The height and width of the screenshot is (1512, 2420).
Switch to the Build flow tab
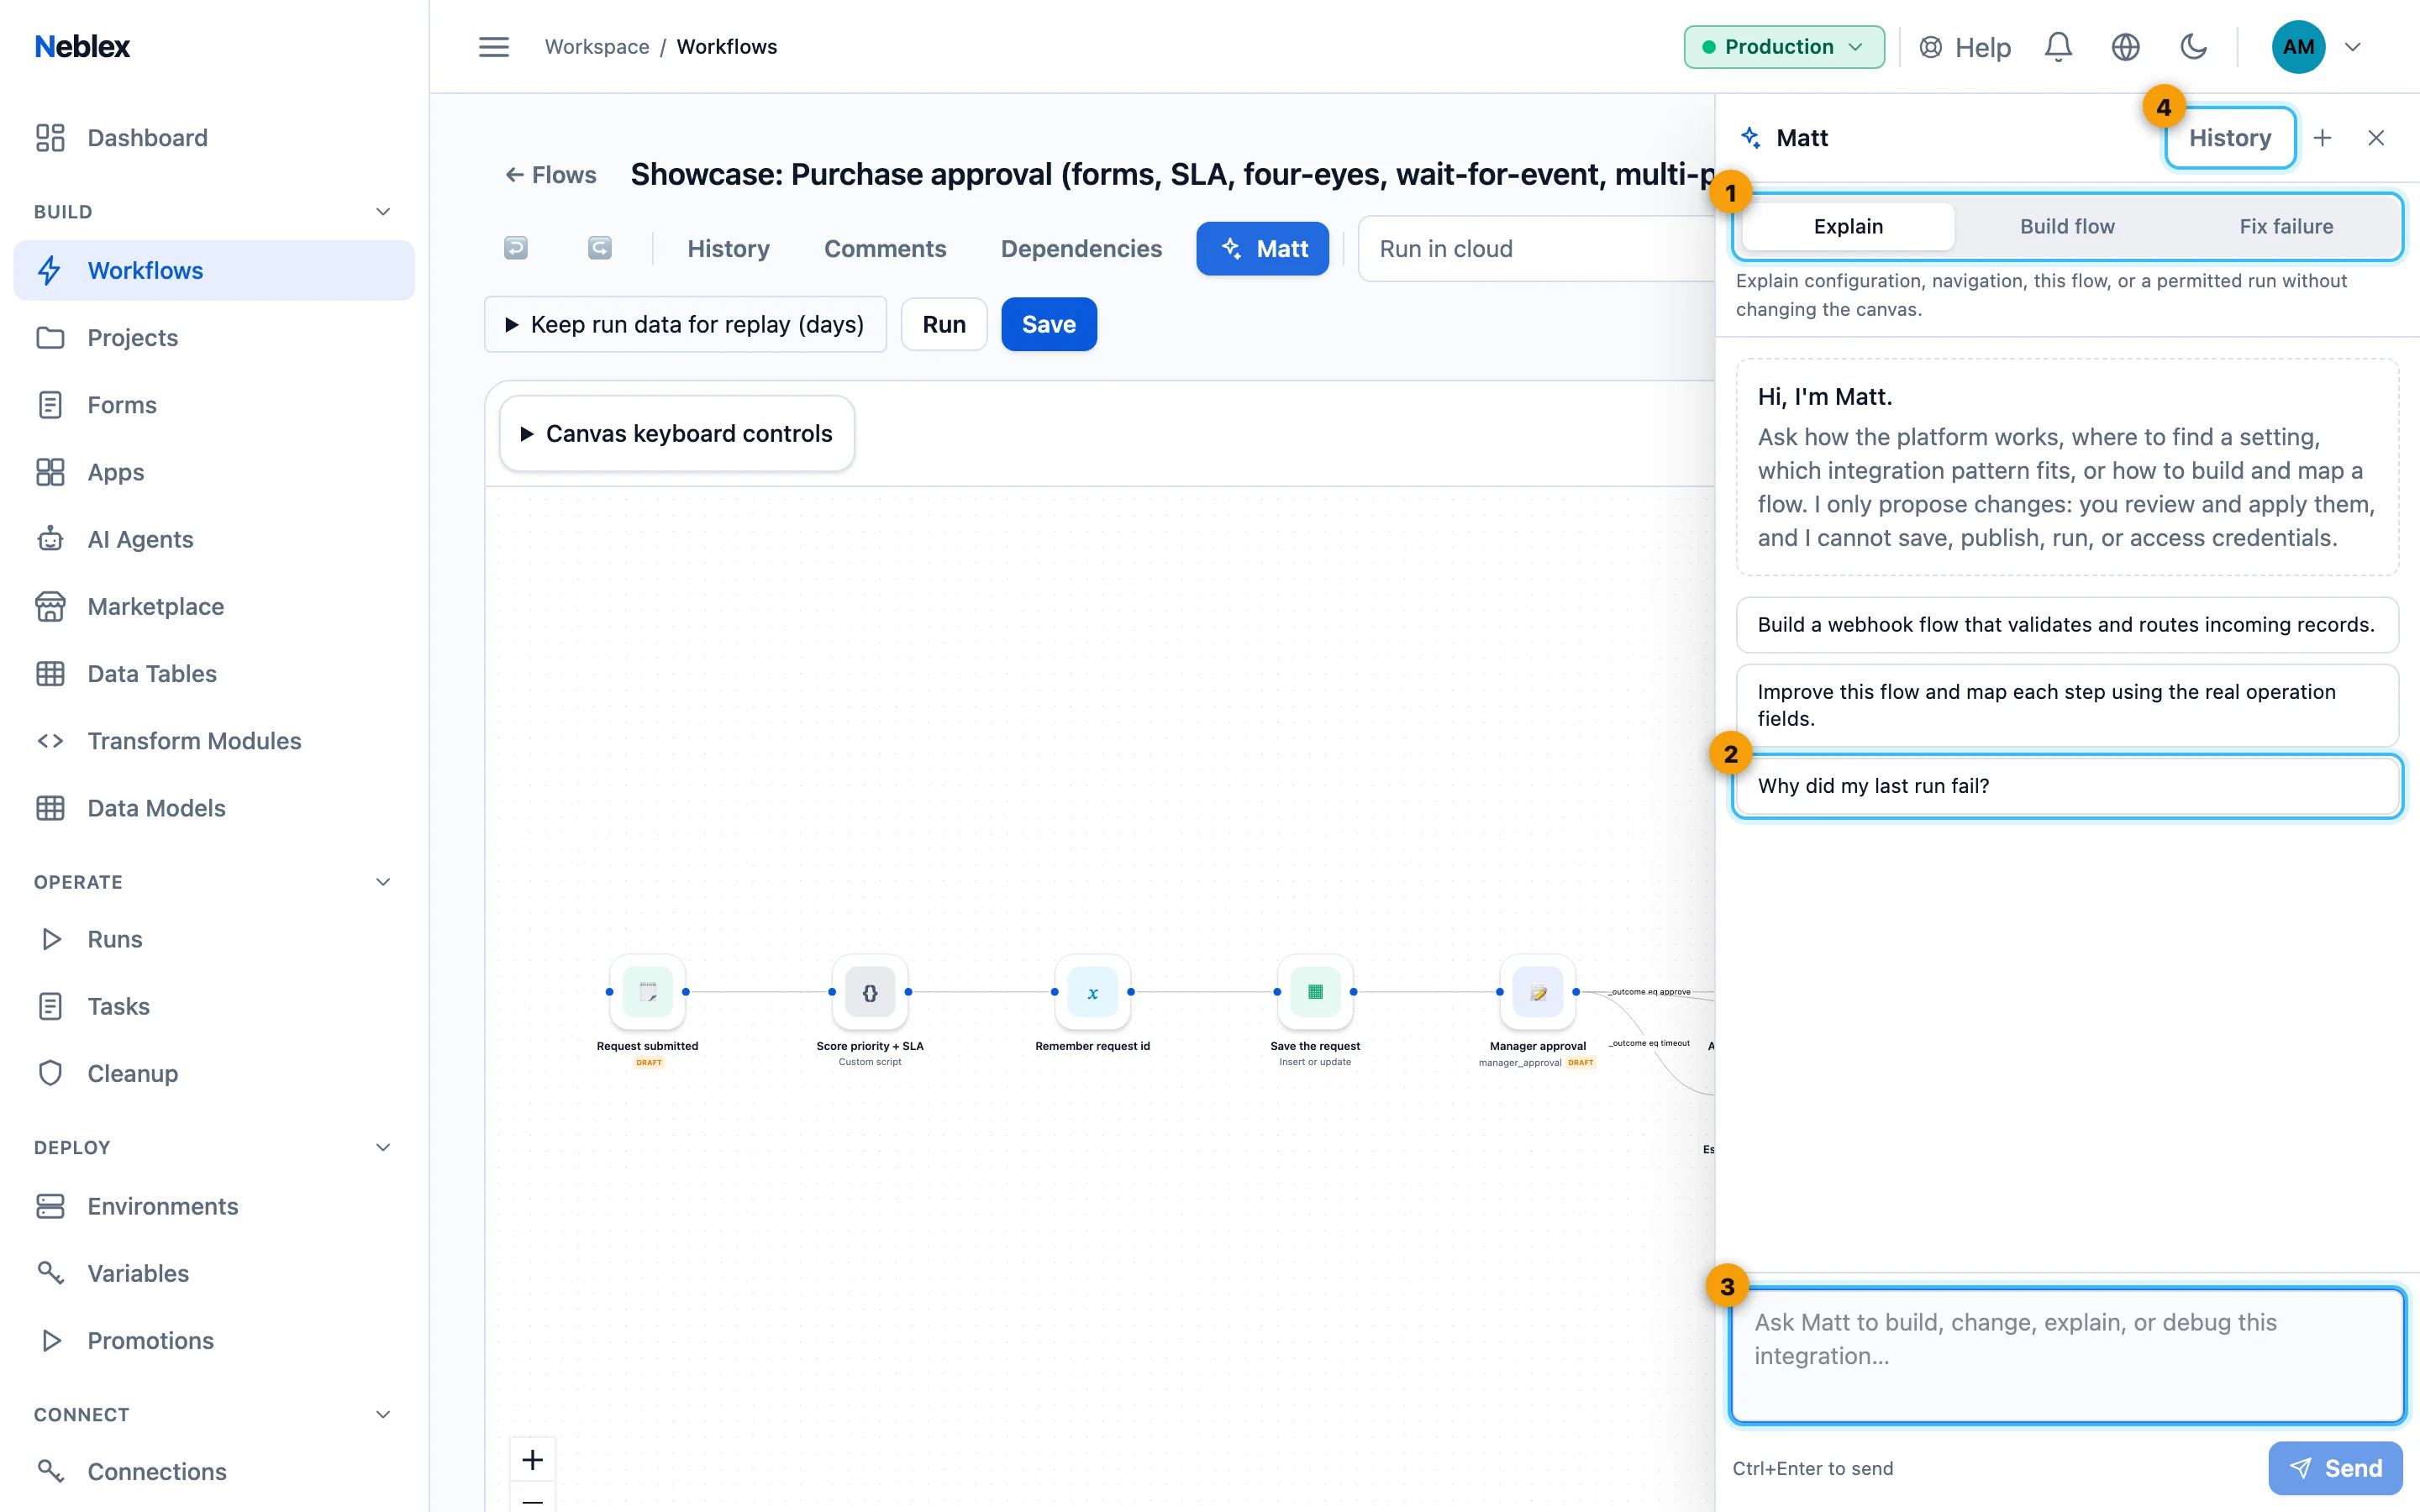2067,226
